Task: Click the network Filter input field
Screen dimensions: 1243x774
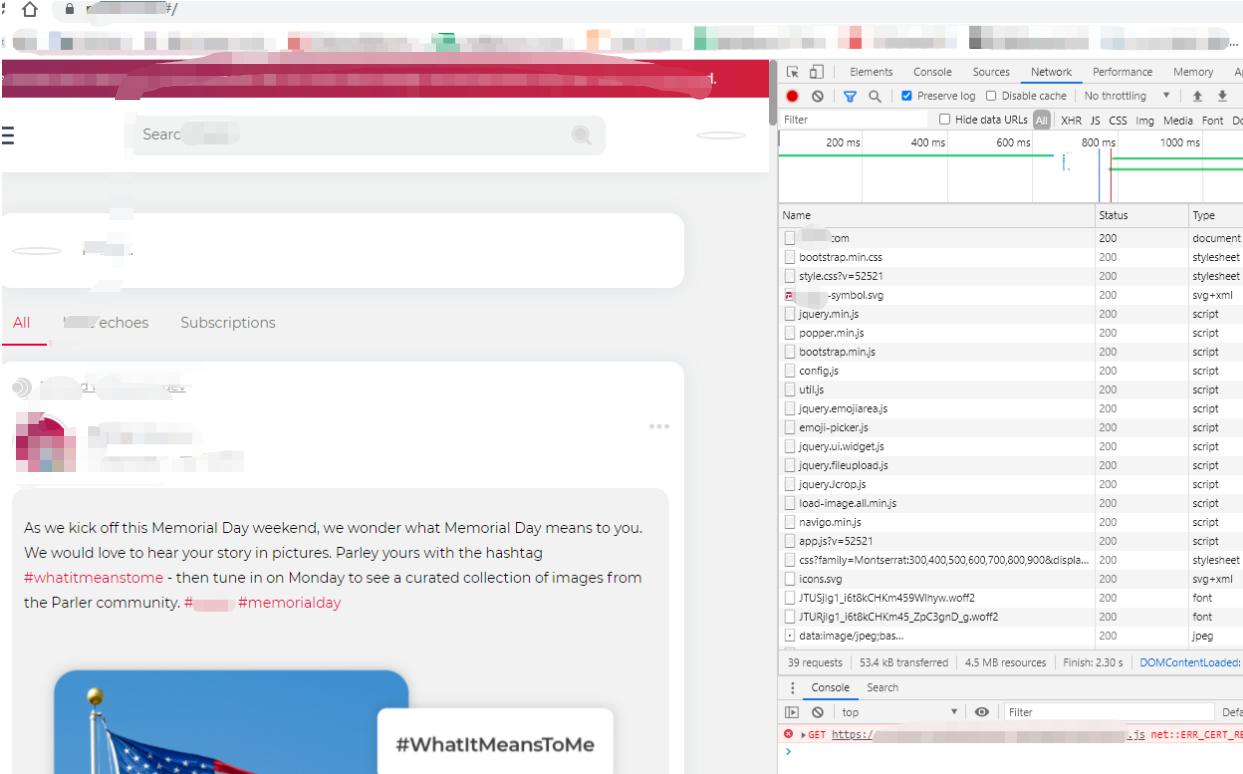Action: 855,120
